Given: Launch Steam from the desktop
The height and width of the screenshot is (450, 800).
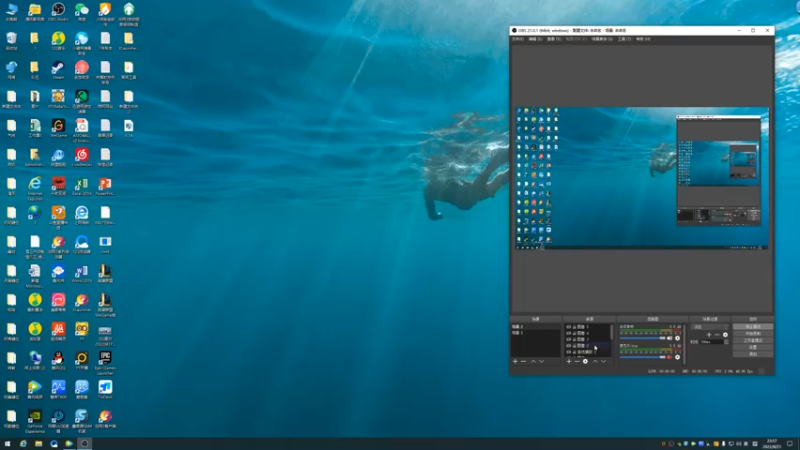Looking at the screenshot, I should point(58,69).
